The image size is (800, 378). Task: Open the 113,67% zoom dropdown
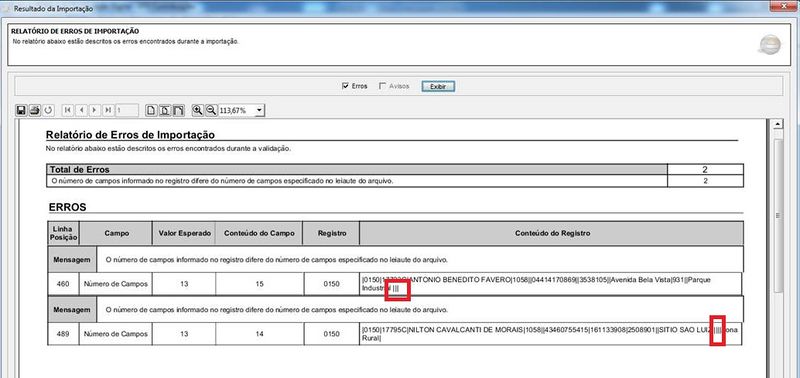260,110
